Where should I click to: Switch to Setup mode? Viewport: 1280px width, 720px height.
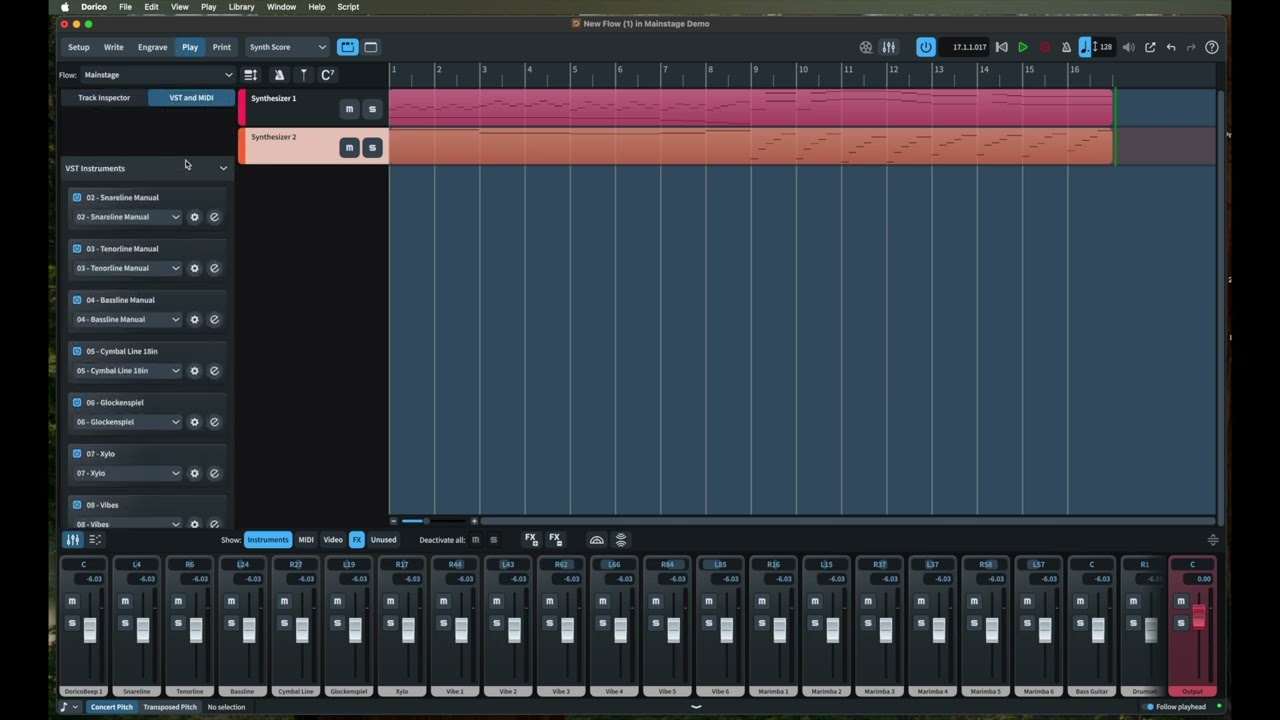(78, 47)
